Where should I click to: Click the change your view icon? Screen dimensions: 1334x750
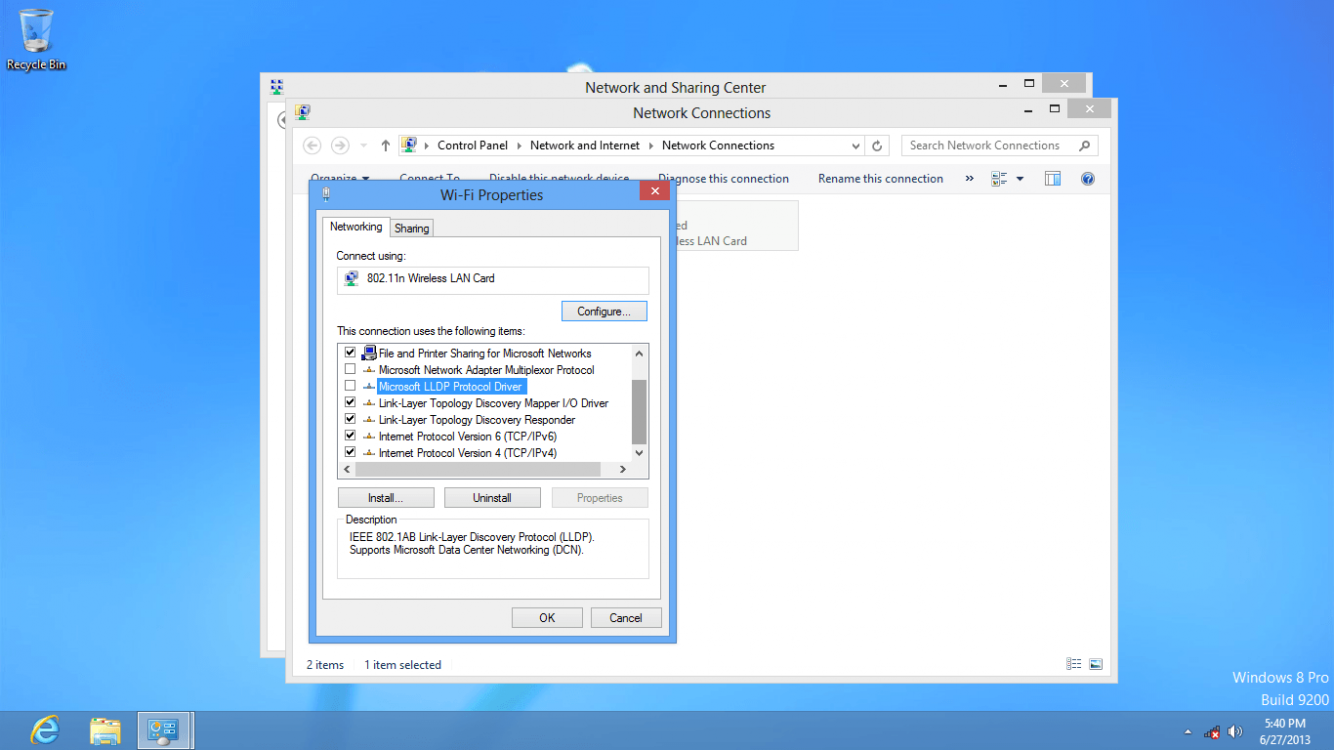pyautogui.click(x=998, y=179)
